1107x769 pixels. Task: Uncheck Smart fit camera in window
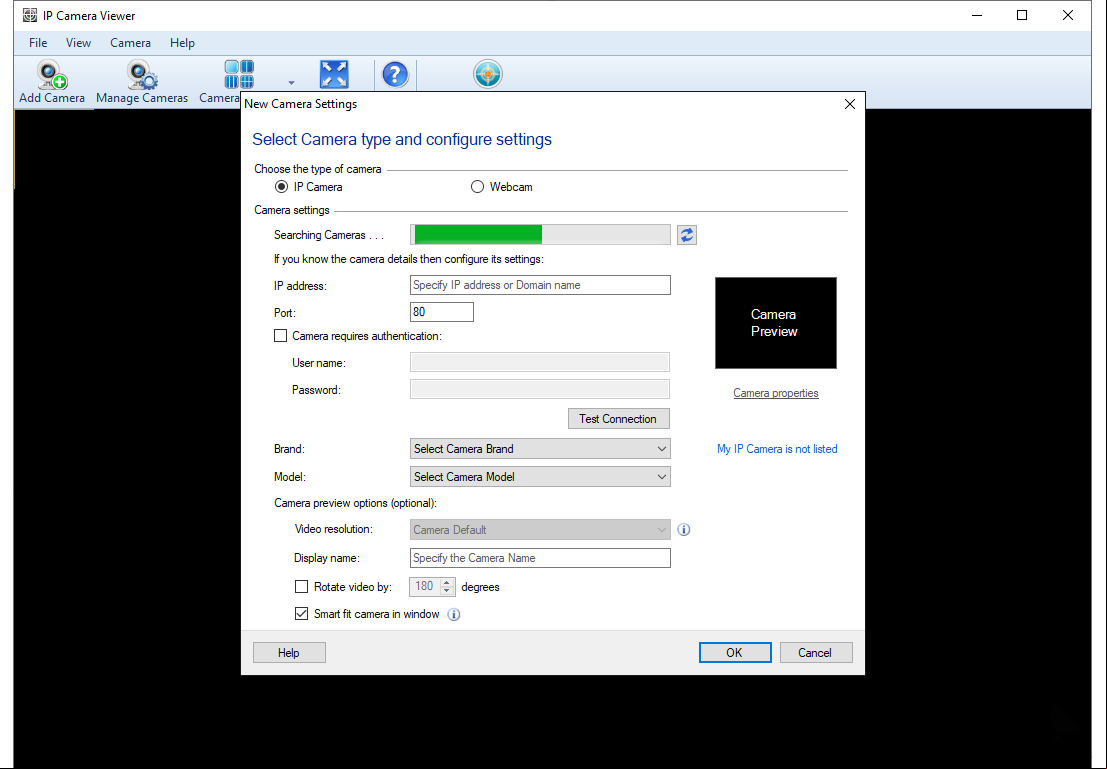tap(301, 614)
